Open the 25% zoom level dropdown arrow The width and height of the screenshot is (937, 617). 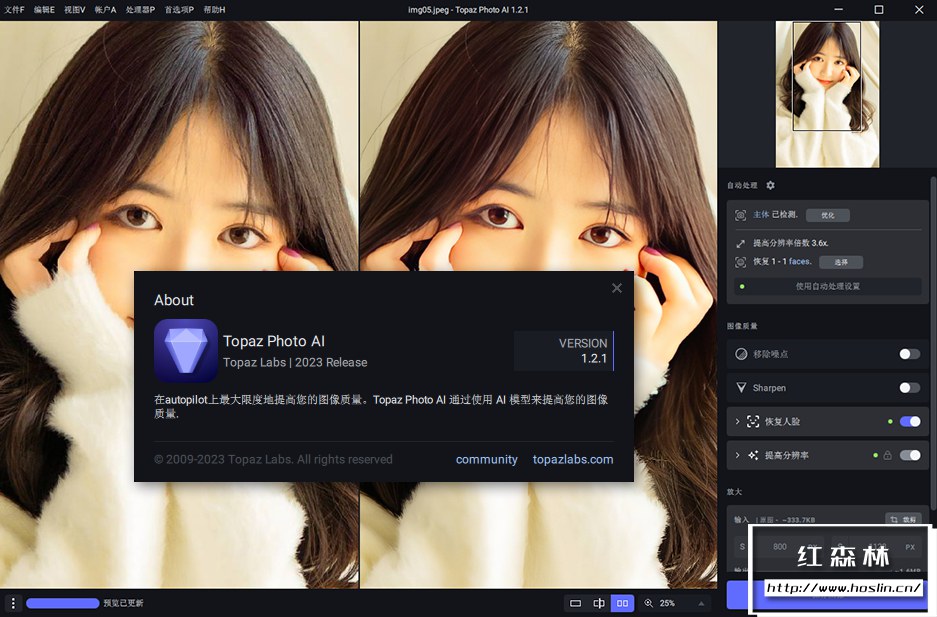[701, 603]
